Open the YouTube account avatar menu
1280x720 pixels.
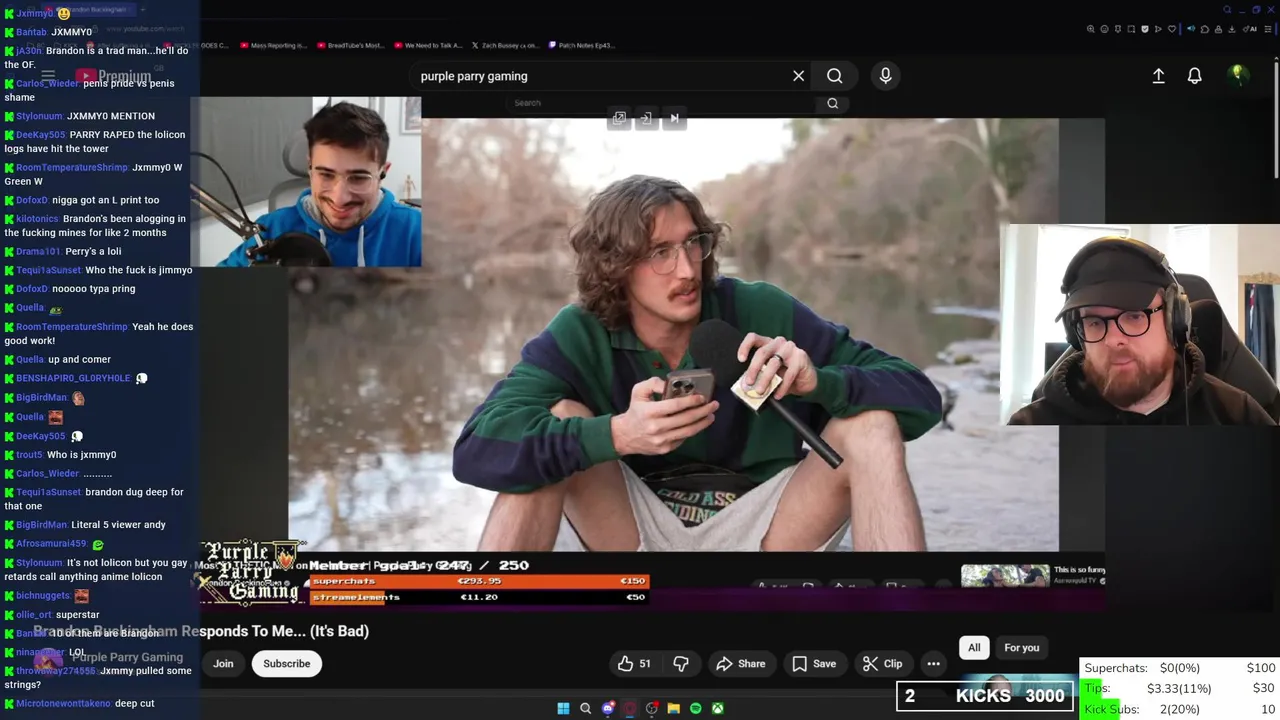tap(1238, 75)
